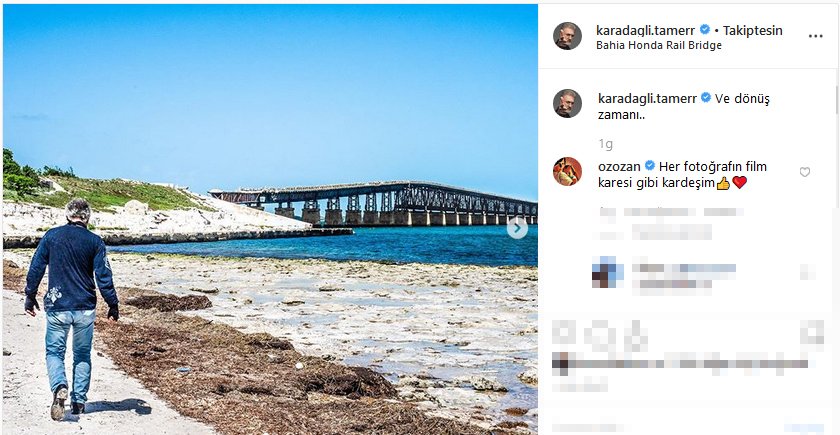Click the header profile avatar of karadagli.tamerr
Image resolution: width=840 pixels, height=435 pixels.
[x=567, y=36]
